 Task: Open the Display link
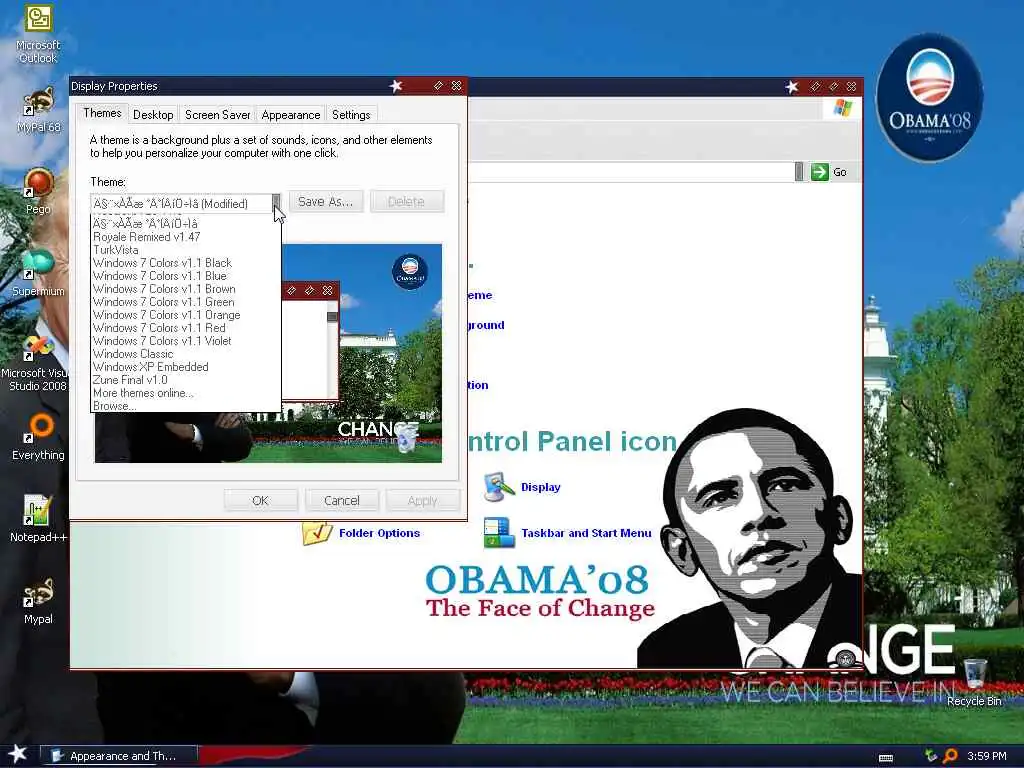(x=541, y=487)
